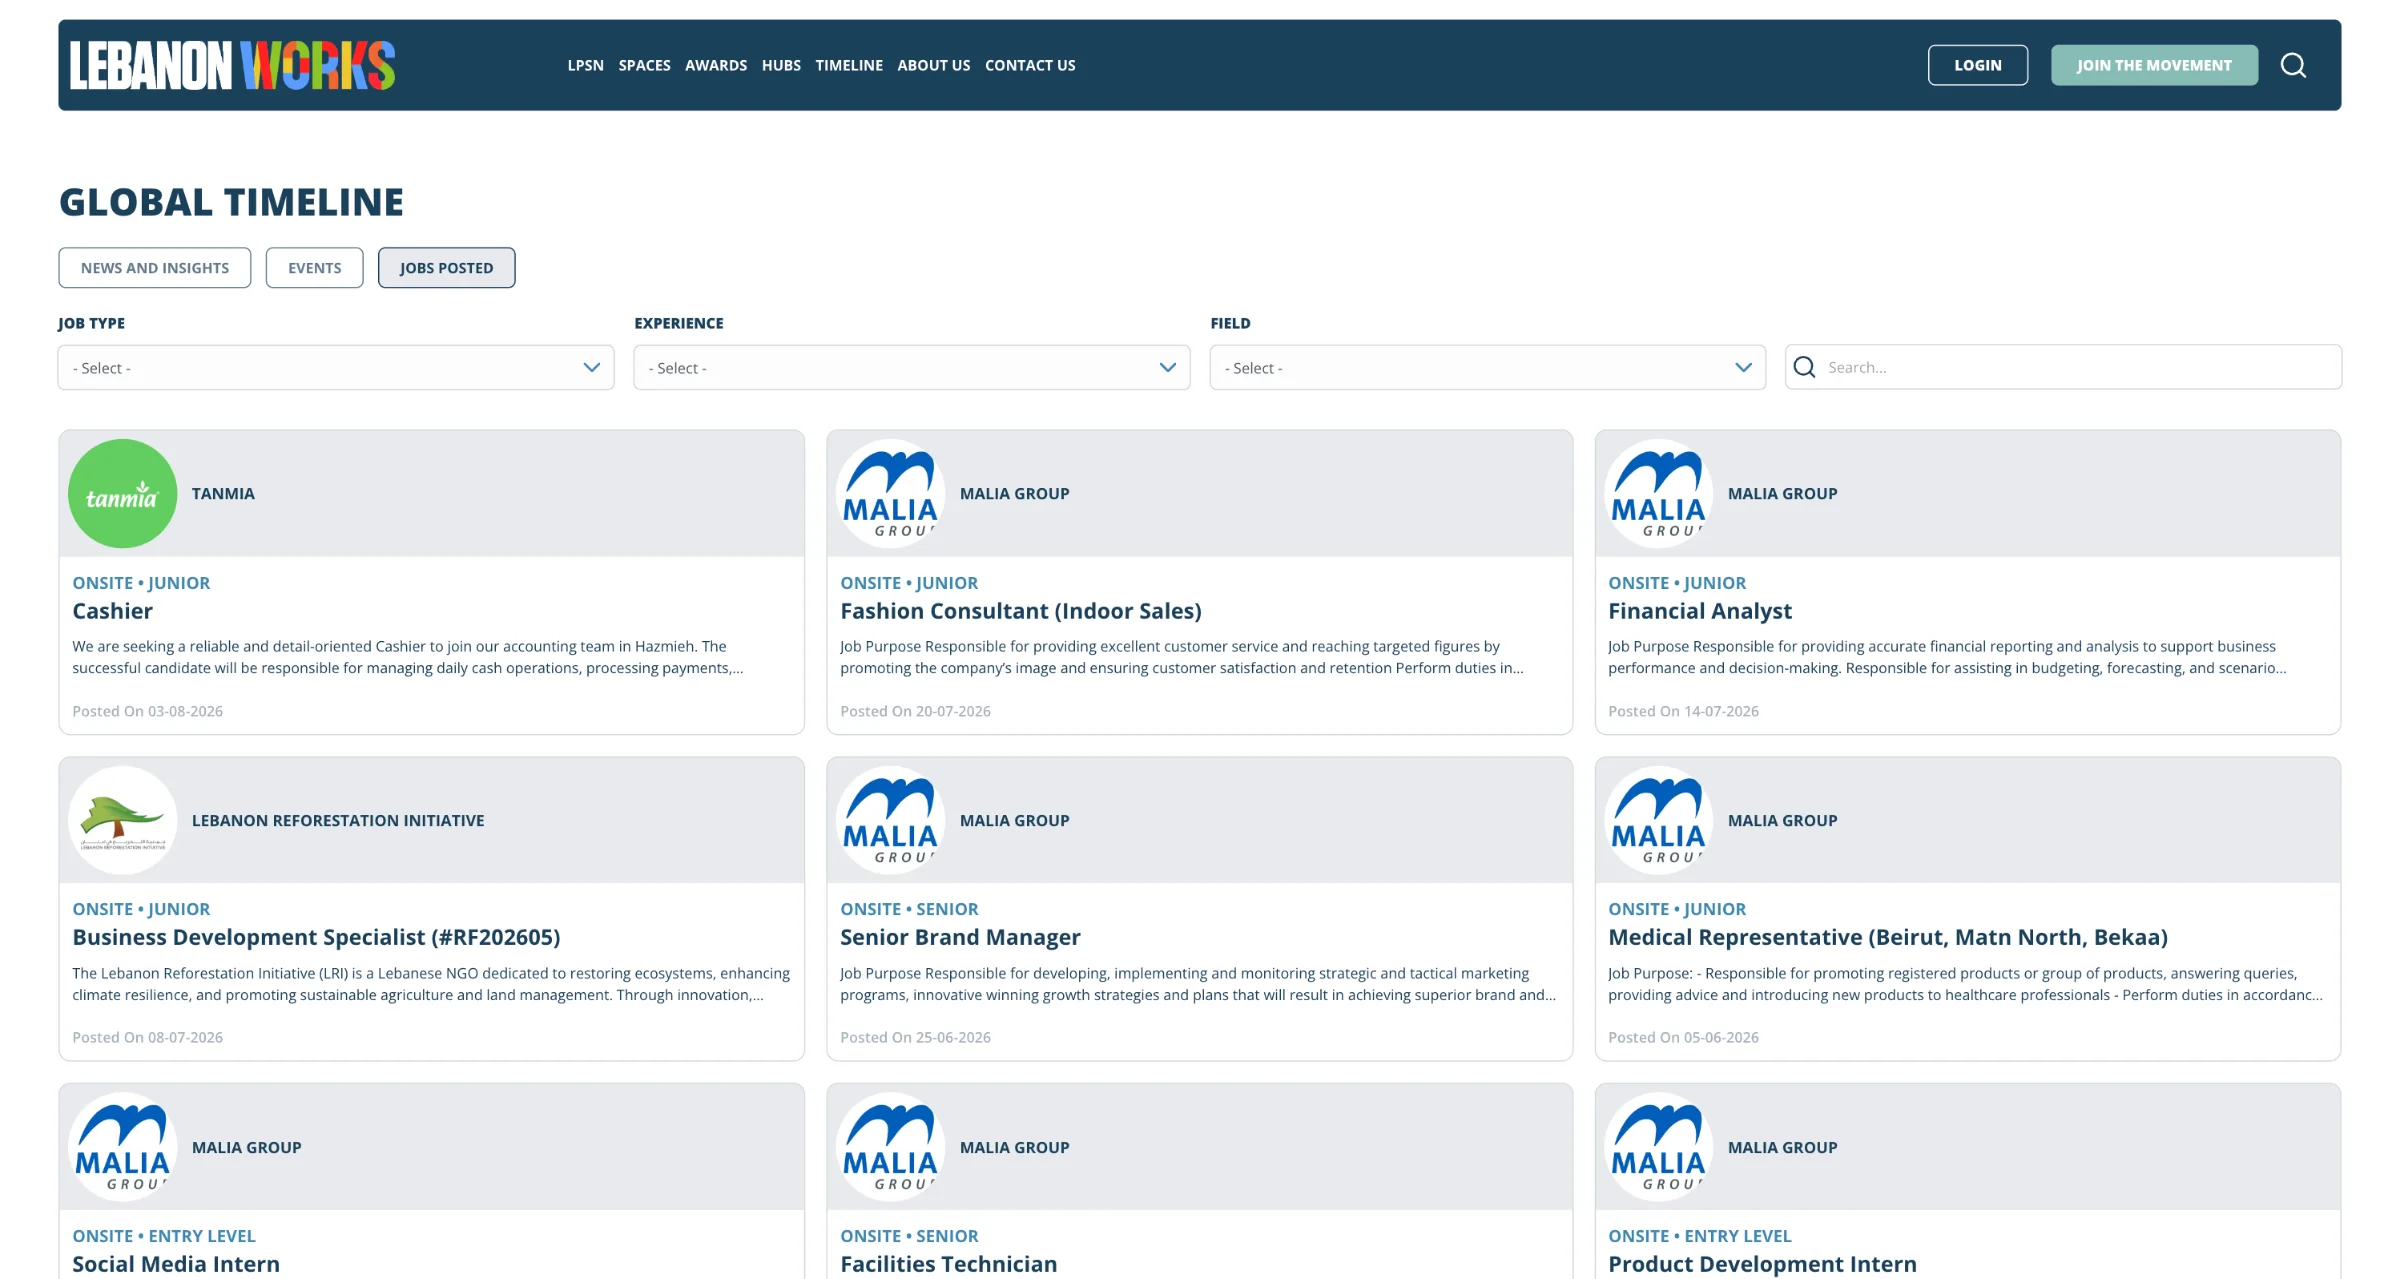Click Join the Movement button
Viewport: 2400px width, 1279px height.
[x=2155, y=65]
